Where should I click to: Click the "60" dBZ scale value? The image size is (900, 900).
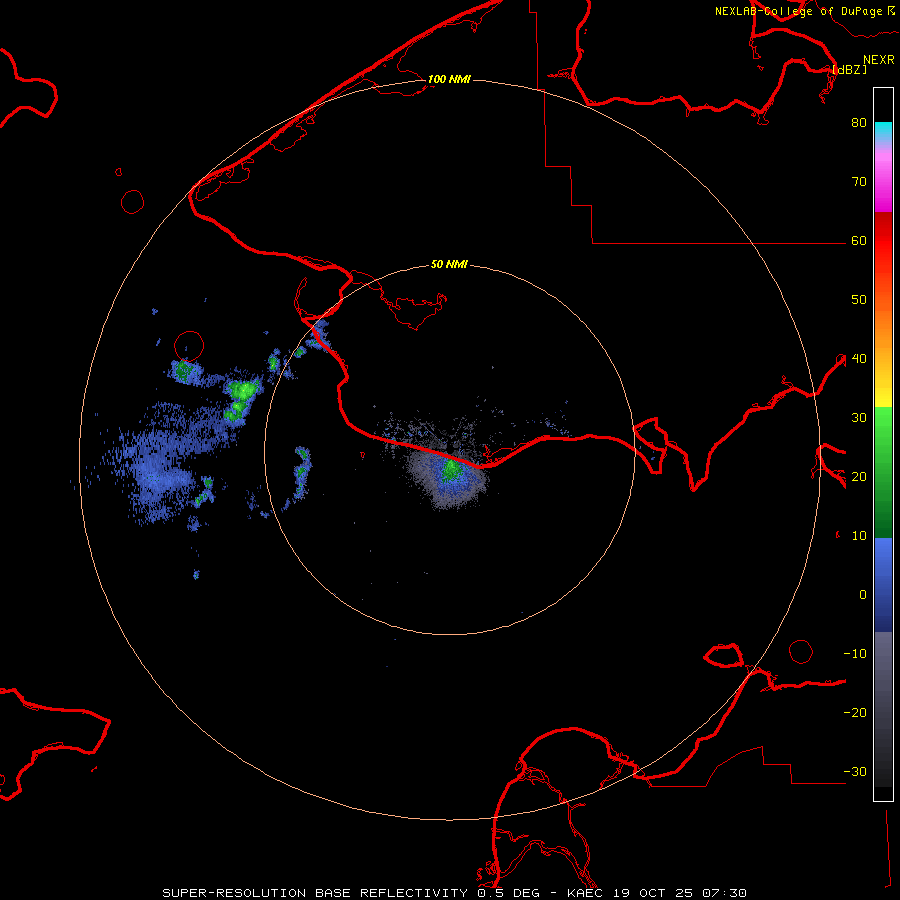click(859, 241)
